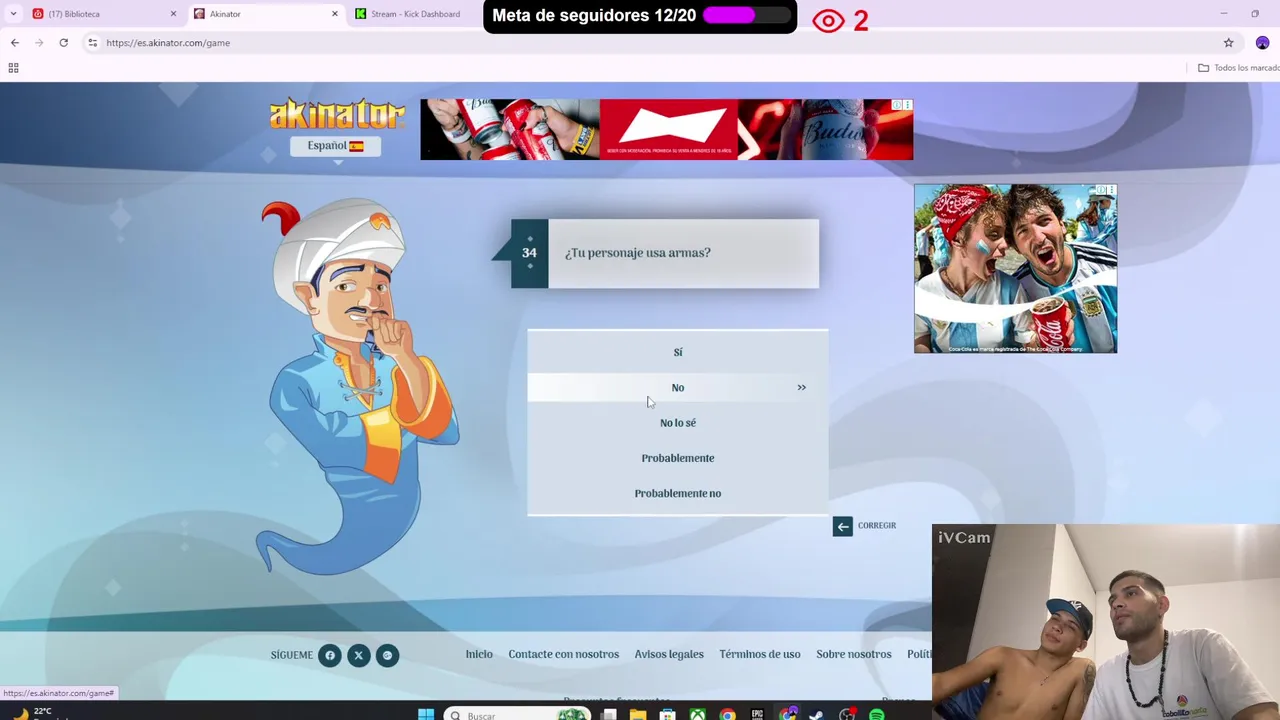
Task: Open the Avisos legales link
Action: [x=669, y=654]
